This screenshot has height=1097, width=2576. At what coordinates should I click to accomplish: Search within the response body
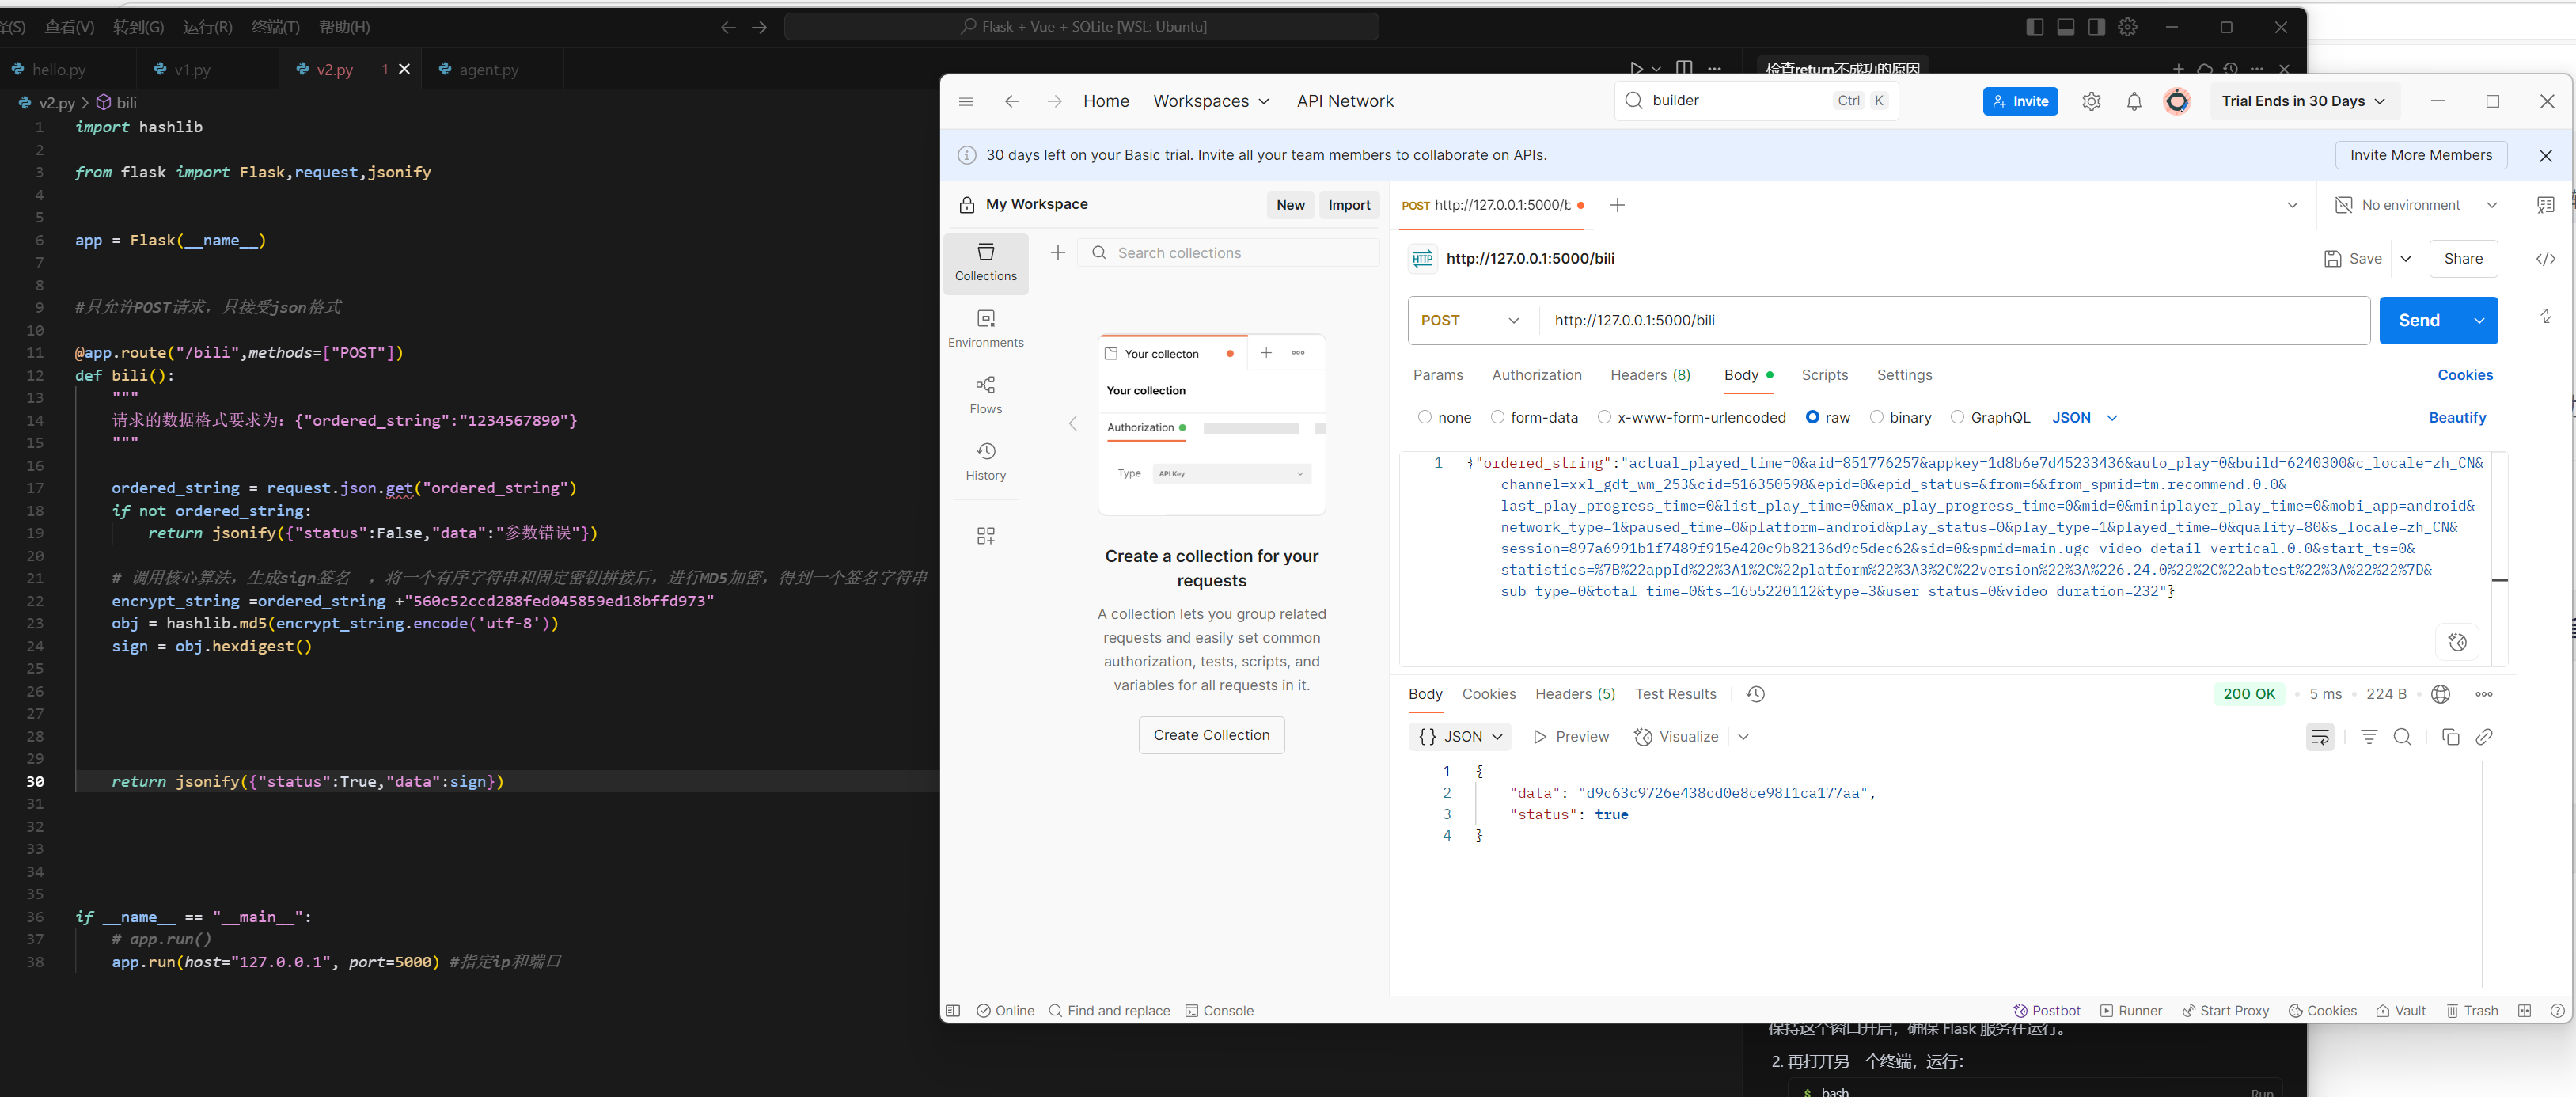pos(2402,737)
